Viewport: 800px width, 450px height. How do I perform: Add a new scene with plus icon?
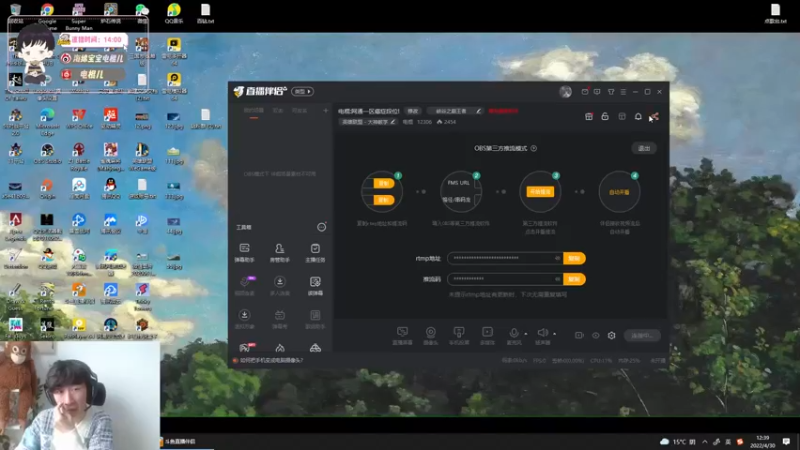pyautogui.click(x=326, y=111)
